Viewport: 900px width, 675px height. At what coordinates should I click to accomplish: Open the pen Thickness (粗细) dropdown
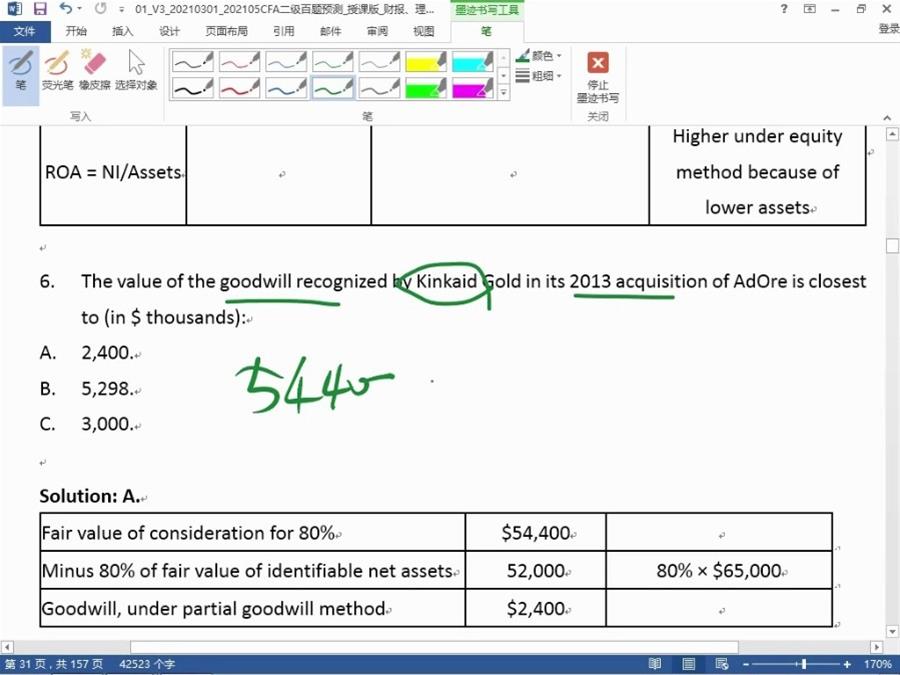(538, 75)
